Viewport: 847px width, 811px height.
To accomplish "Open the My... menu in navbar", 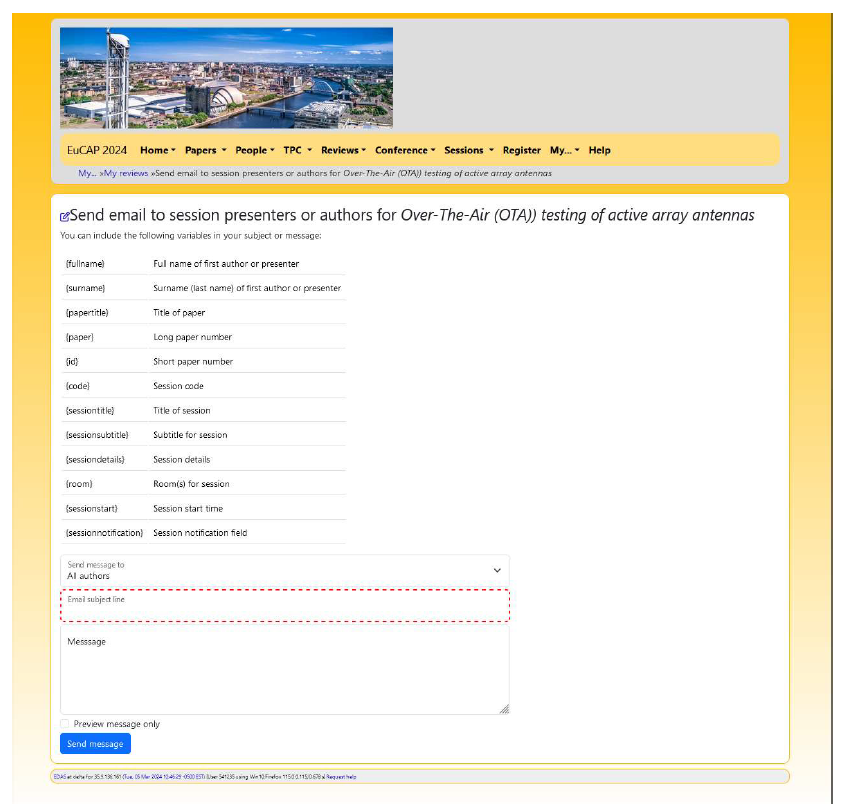I will pos(564,150).
